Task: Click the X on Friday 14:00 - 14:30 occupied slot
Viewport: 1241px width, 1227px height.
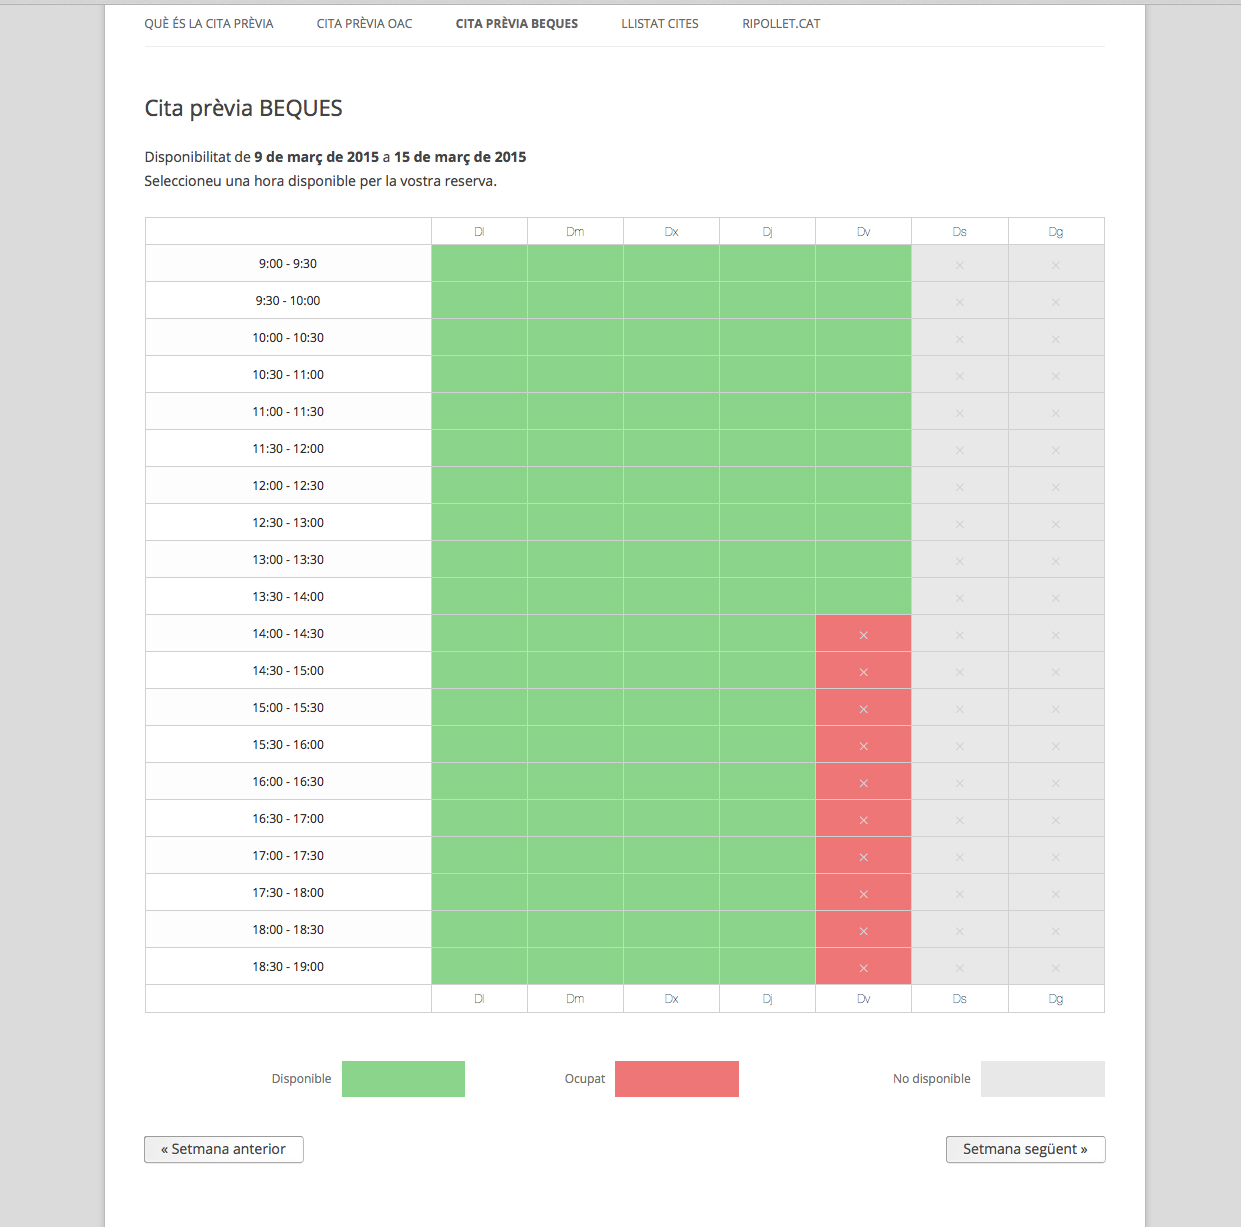Action: point(863,635)
